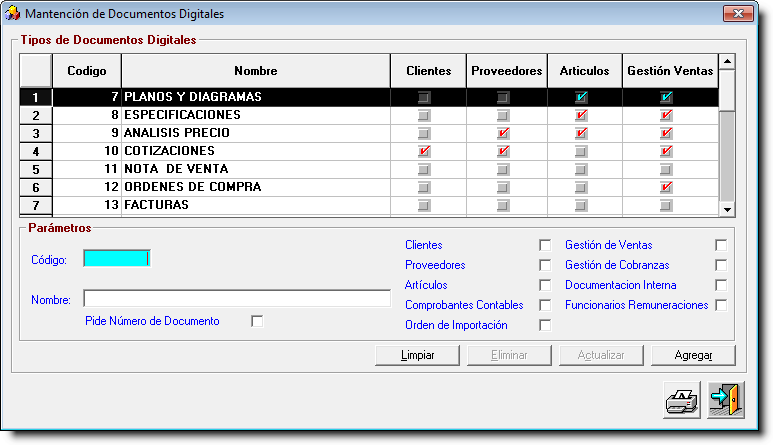Click the printer icon button

coord(682,401)
